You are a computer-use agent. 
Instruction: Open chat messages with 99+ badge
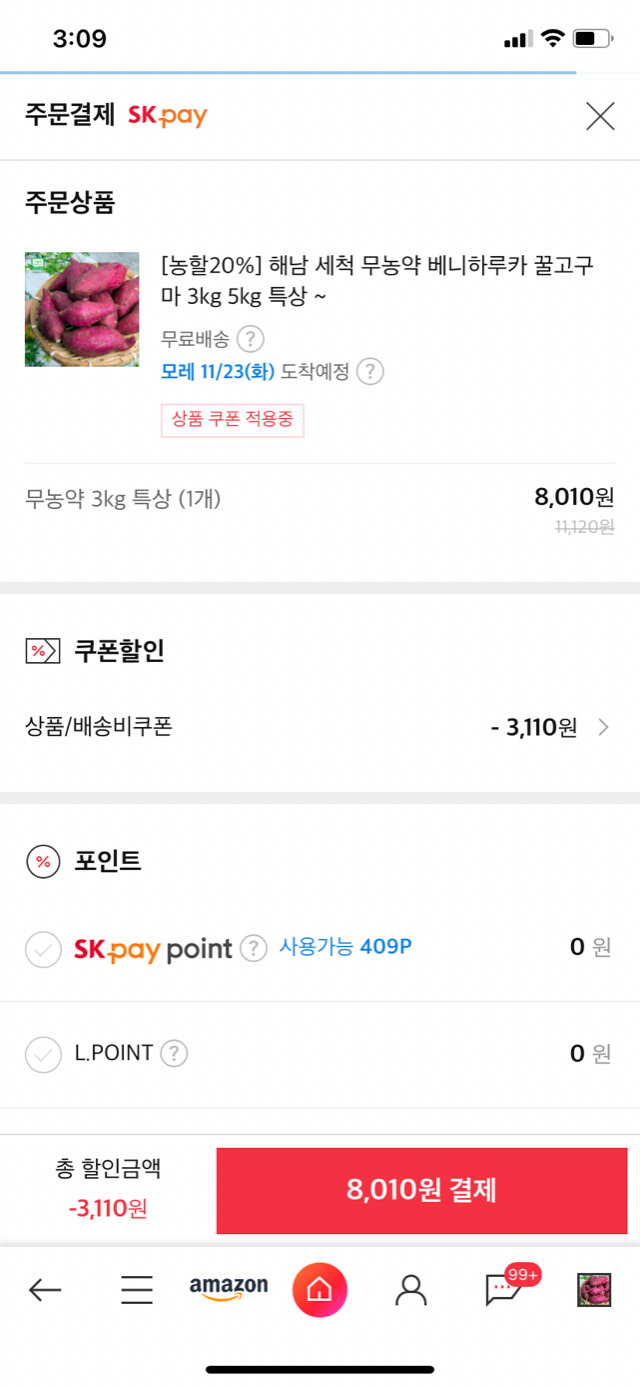pos(503,1290)
